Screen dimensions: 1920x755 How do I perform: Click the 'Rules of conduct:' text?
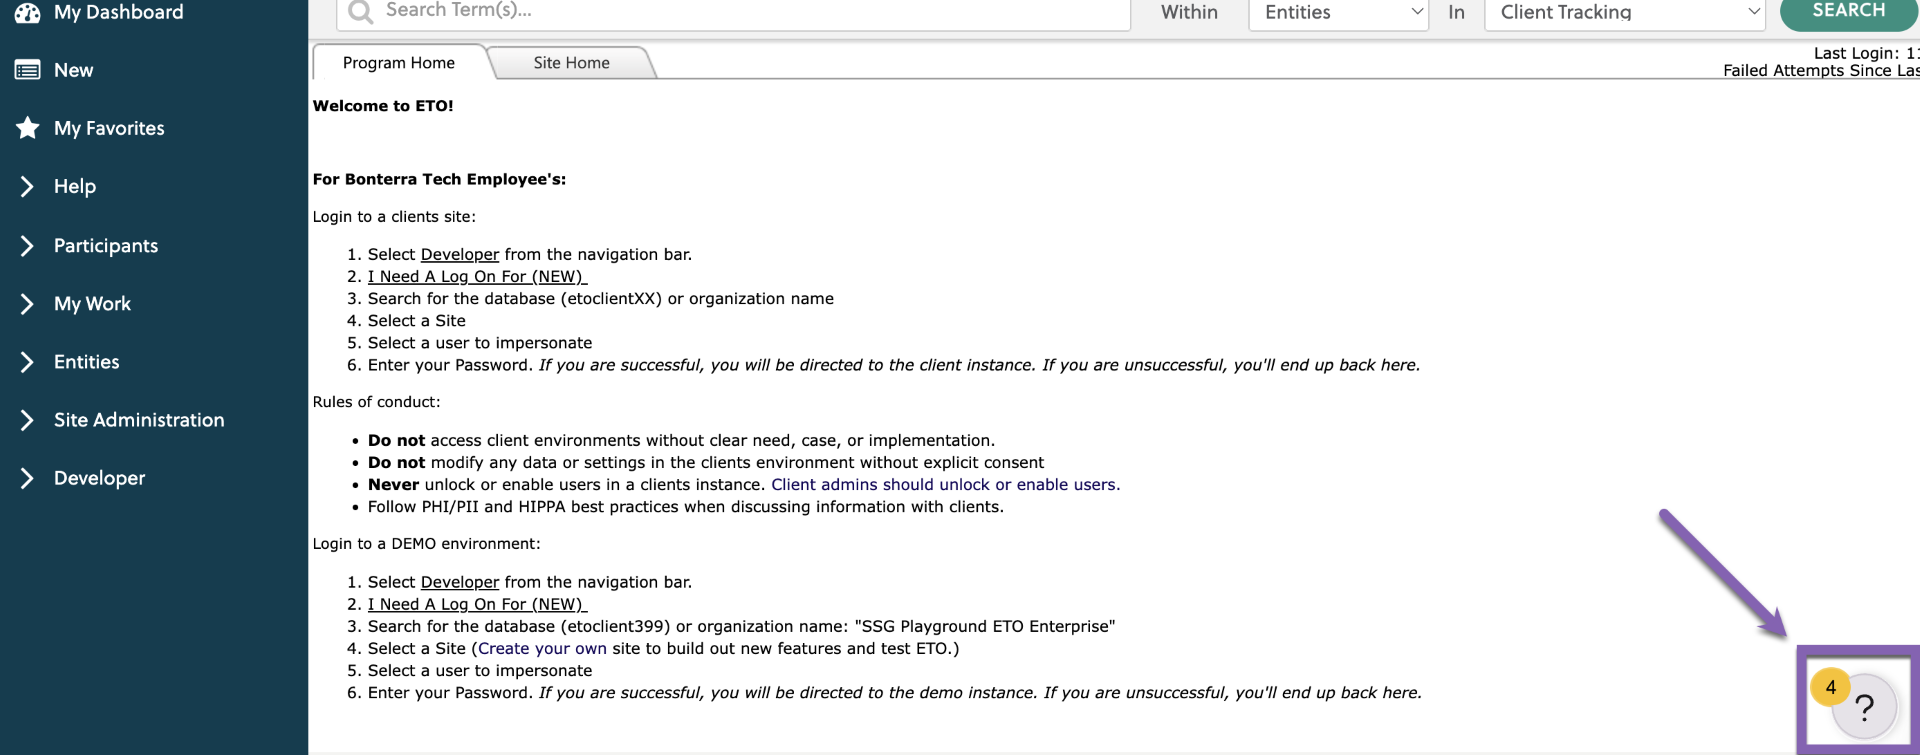[x=376, y=401]
